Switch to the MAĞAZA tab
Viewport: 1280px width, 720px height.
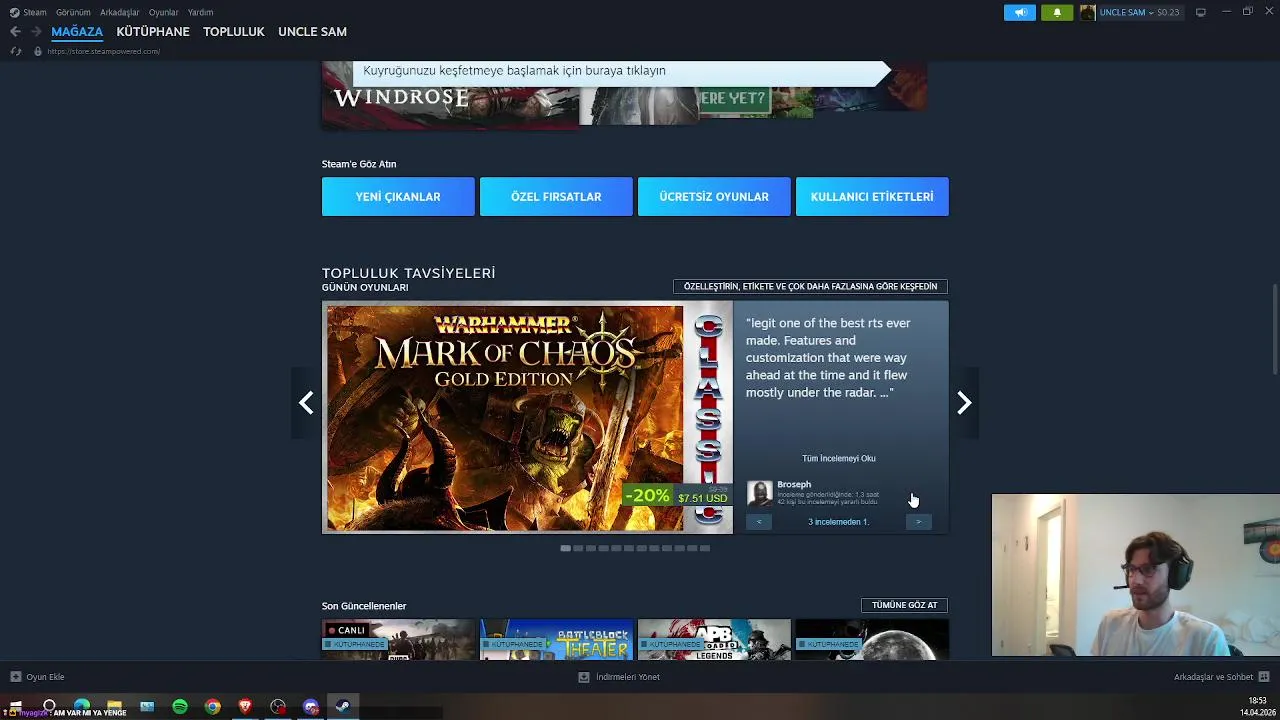(77, 32)
